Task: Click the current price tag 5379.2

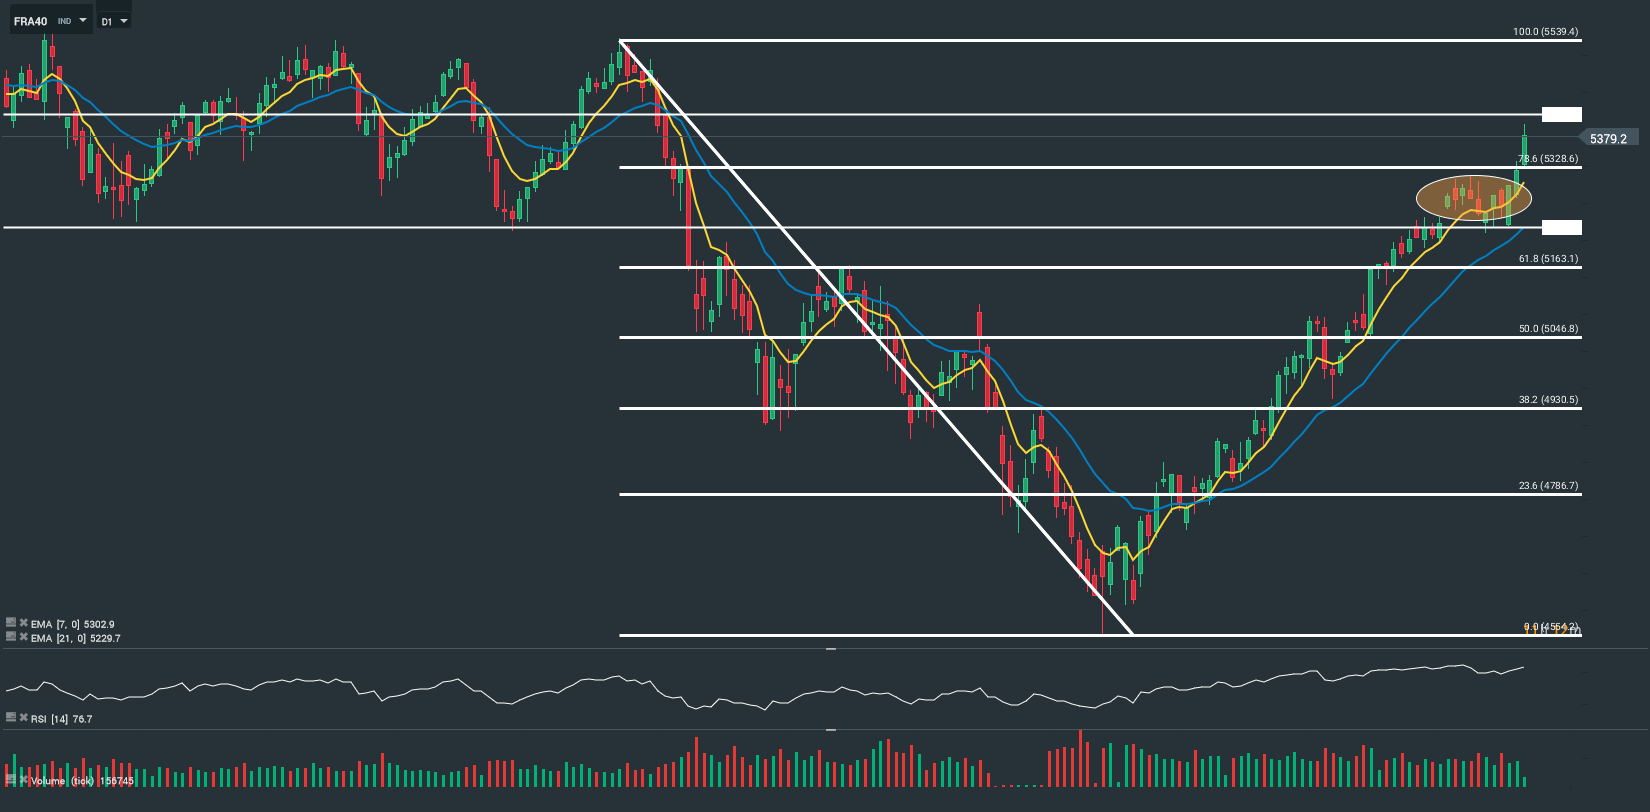Action: point(1608,139)
